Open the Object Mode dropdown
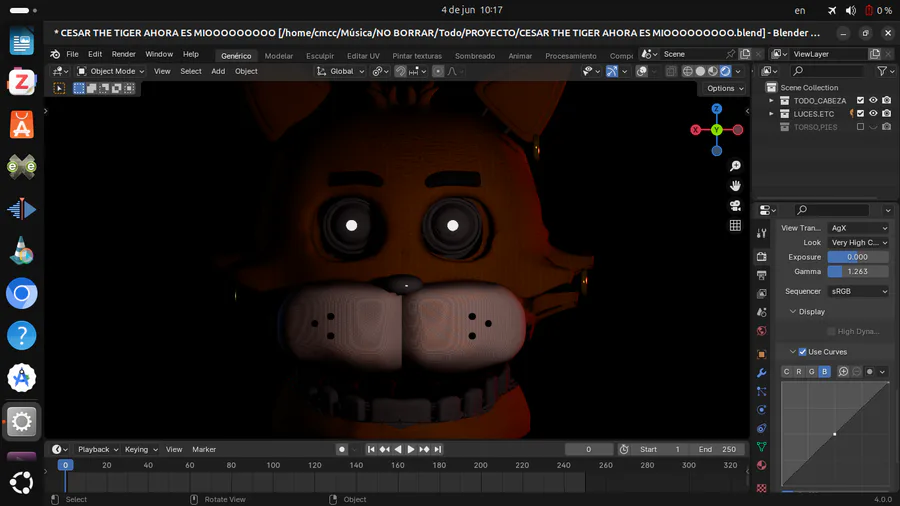Screen dimensions: 900x506 (x=110, y=71)
